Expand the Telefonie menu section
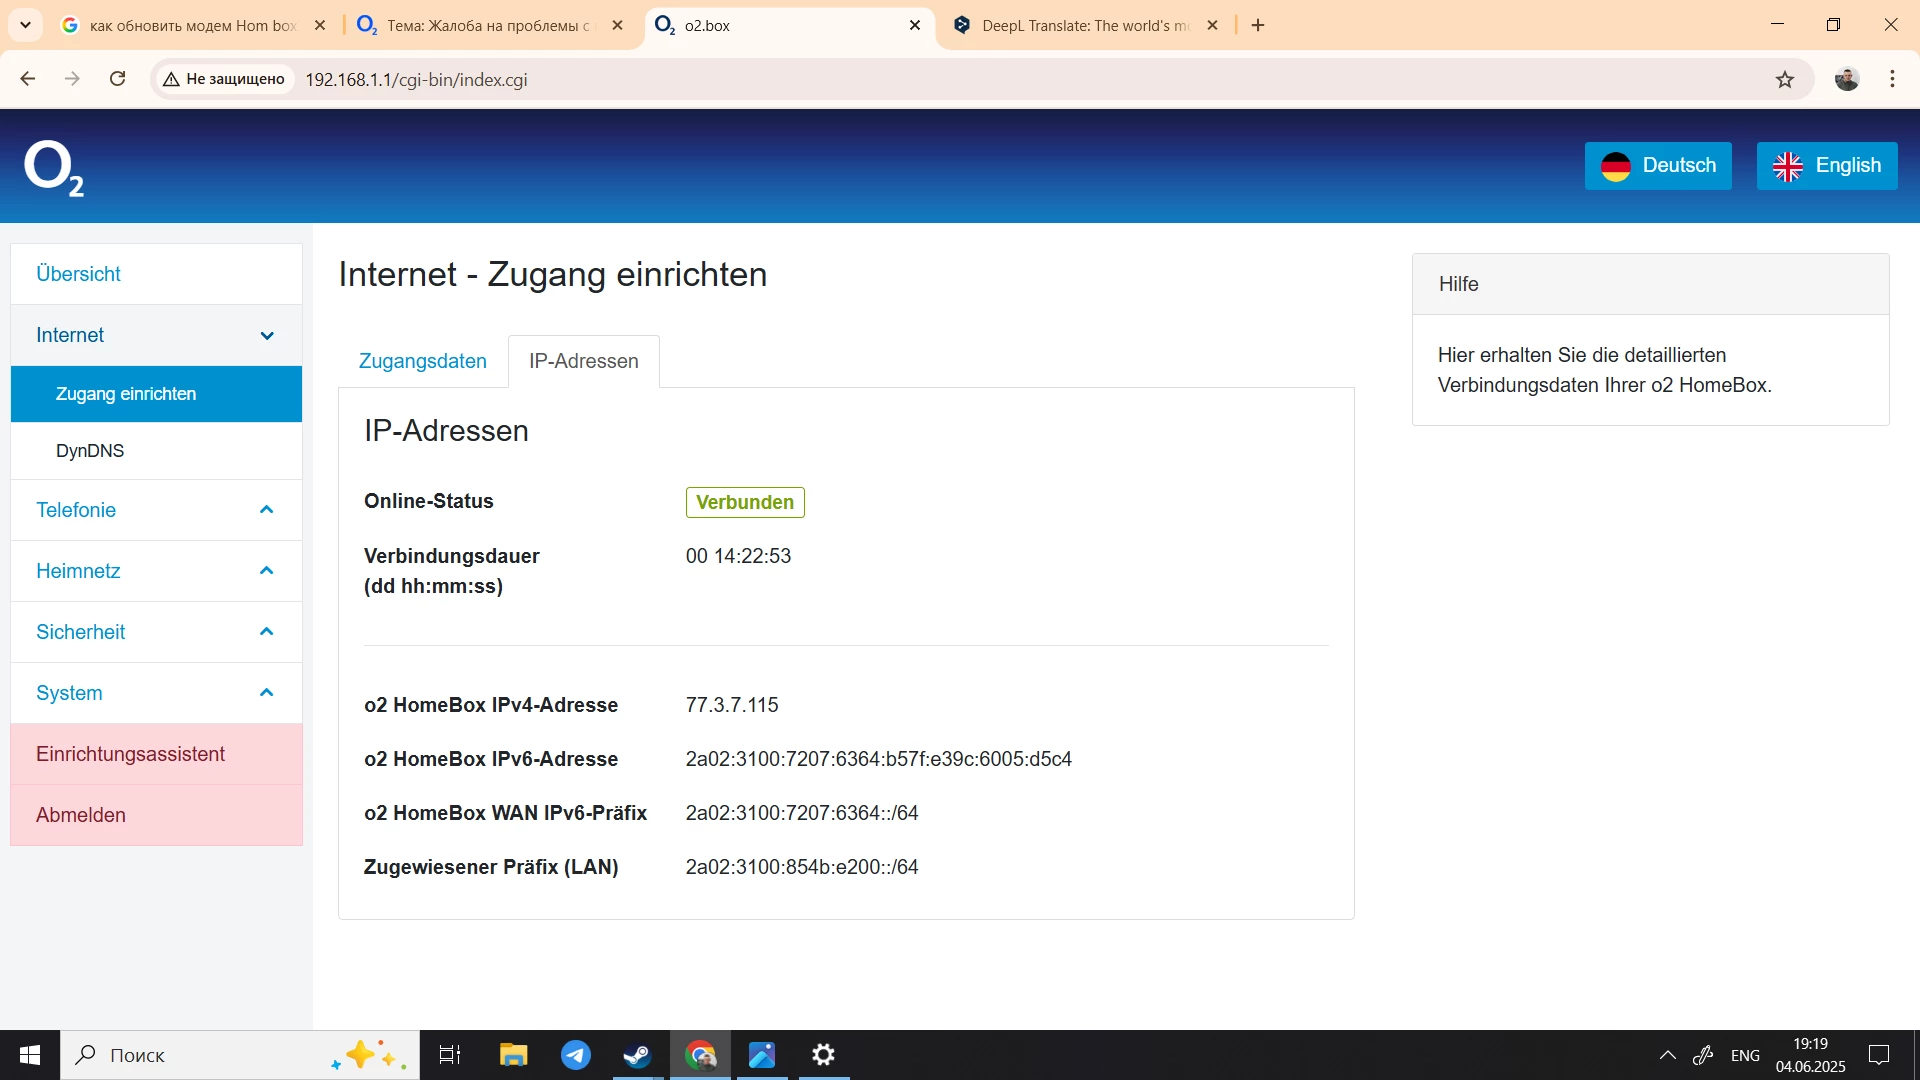 click(x=156, y=510)
